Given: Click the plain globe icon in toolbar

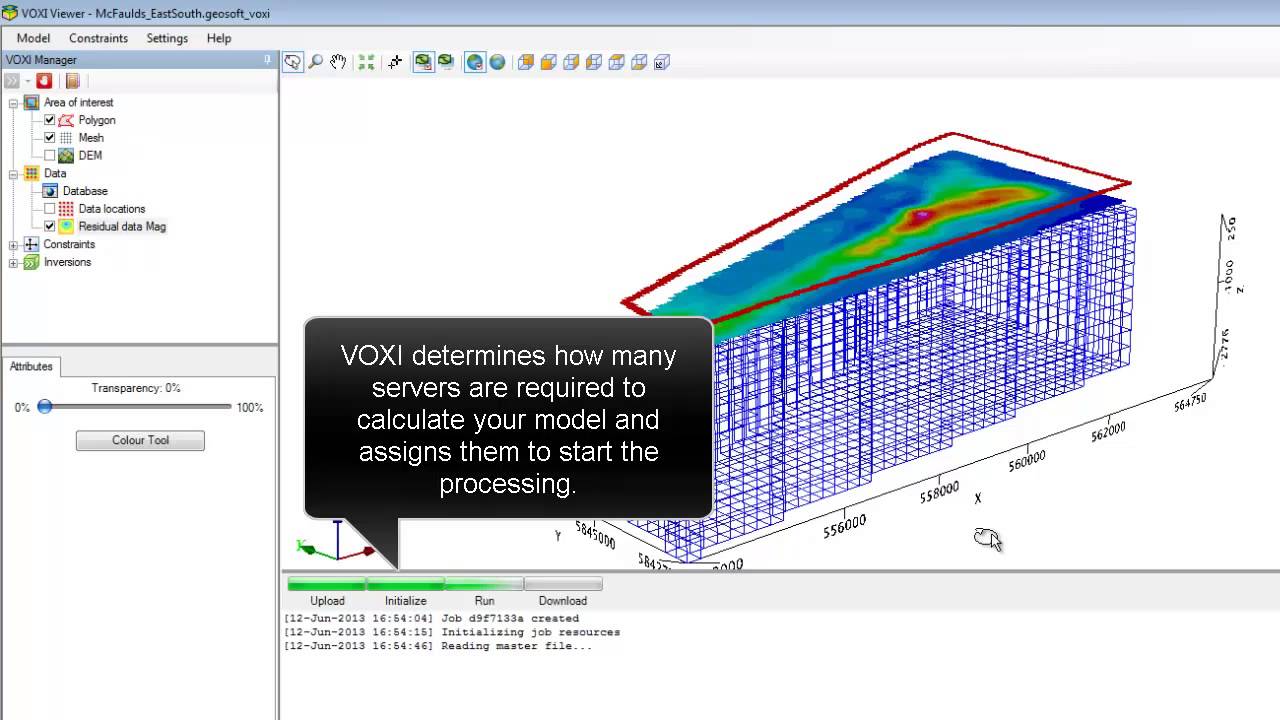Looking at the screenshot, I should point(497,62).
